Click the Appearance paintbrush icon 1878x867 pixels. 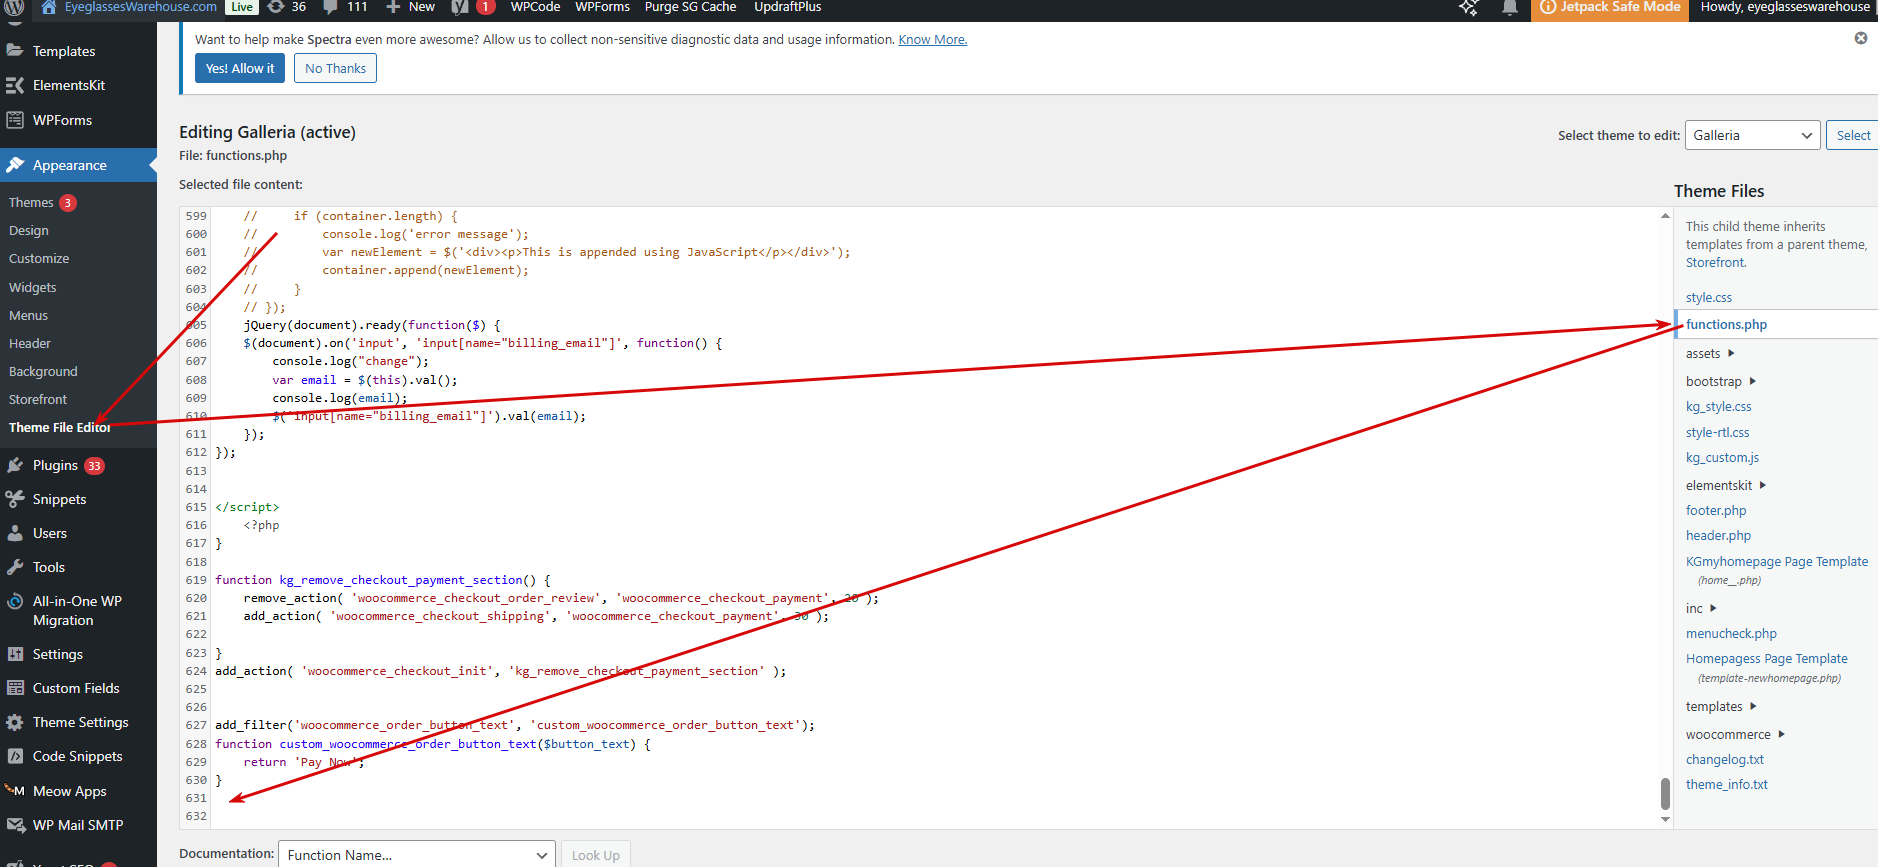[15, 165]
